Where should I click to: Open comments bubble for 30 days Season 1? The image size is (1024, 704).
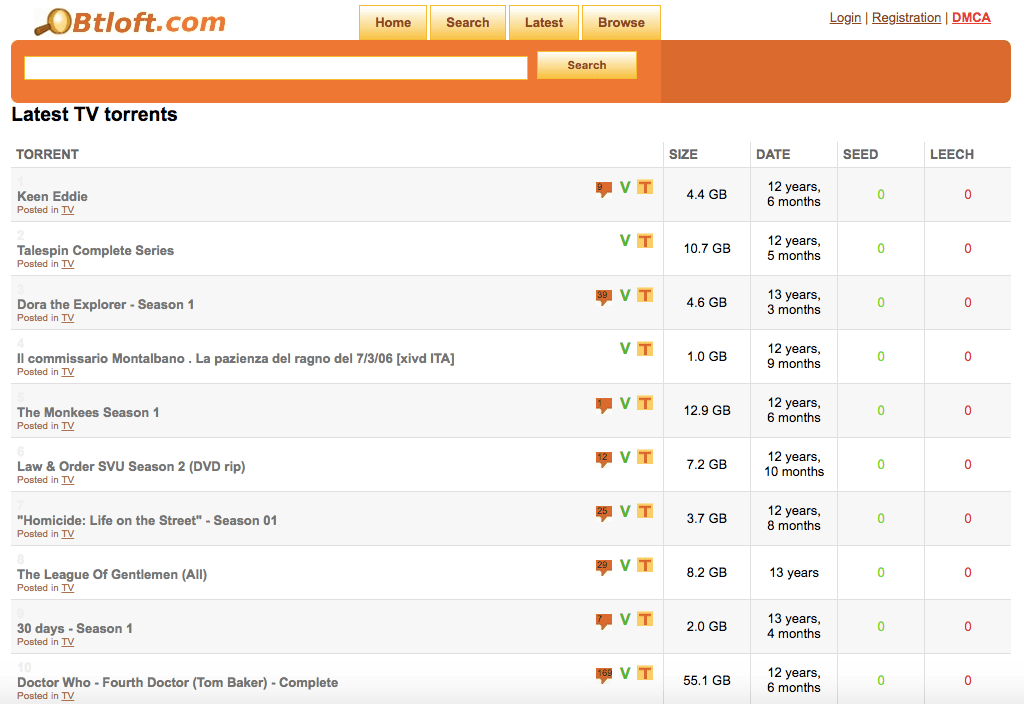click(x=603, y=620)
